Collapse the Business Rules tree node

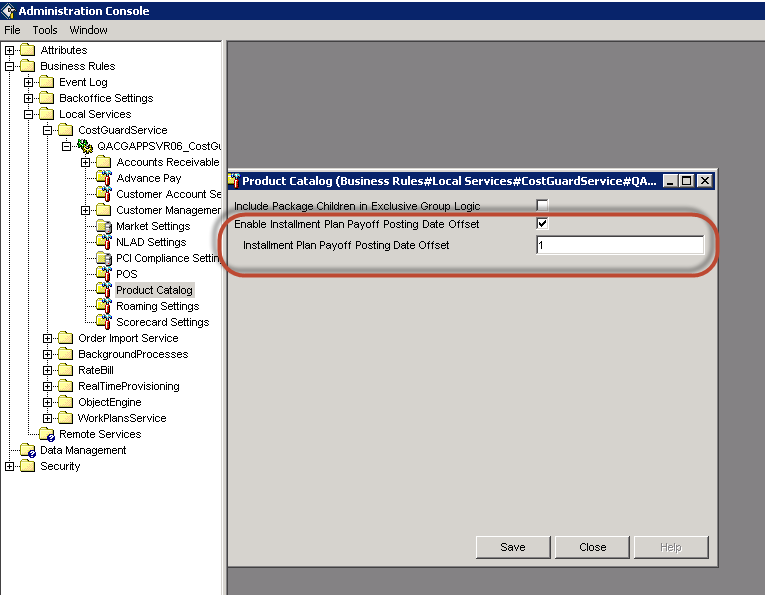pos(10,66)
